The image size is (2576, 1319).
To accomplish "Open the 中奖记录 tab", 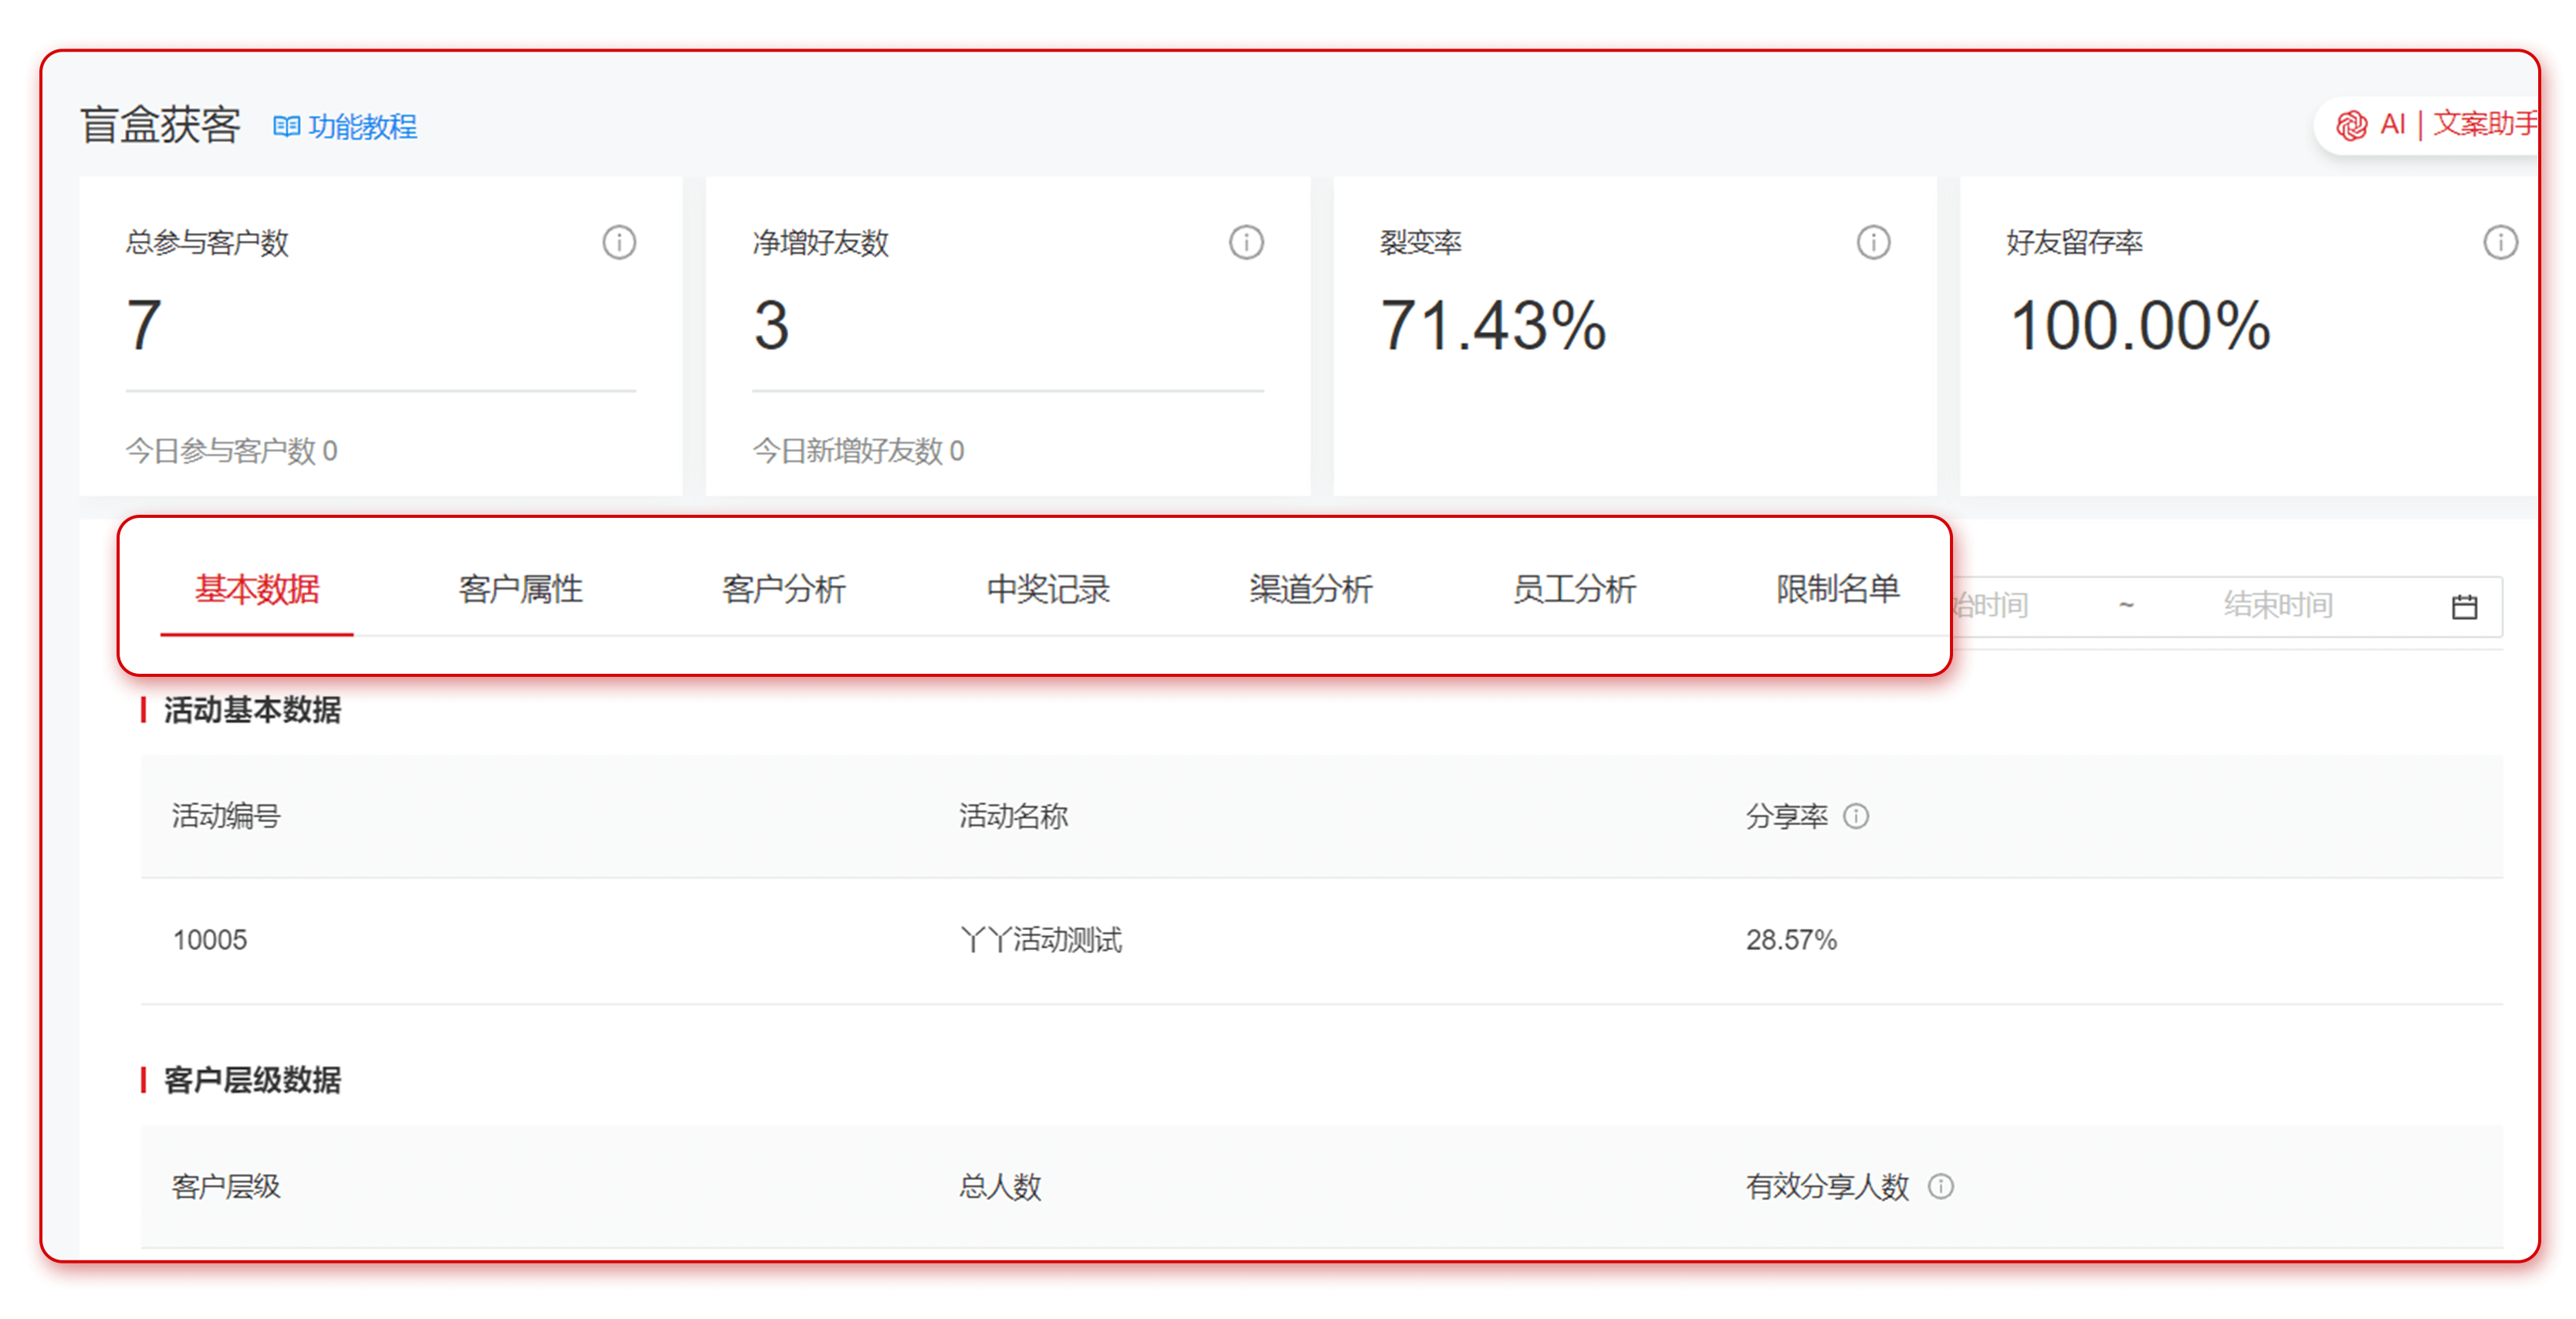I will pos(1048,590).
